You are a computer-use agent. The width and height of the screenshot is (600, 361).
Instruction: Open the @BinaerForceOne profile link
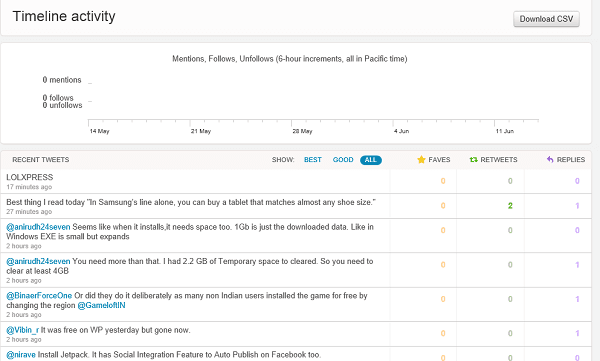point(39,296)
